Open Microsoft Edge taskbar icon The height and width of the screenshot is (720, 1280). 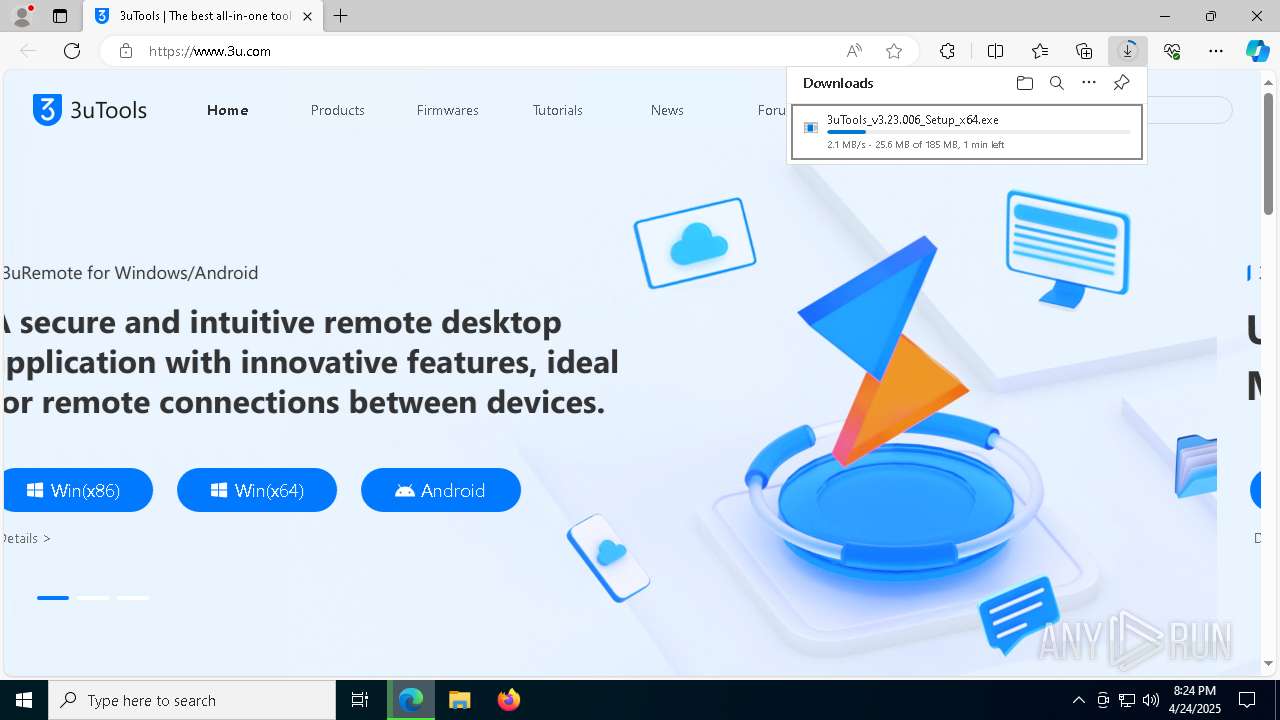[411, 700]
